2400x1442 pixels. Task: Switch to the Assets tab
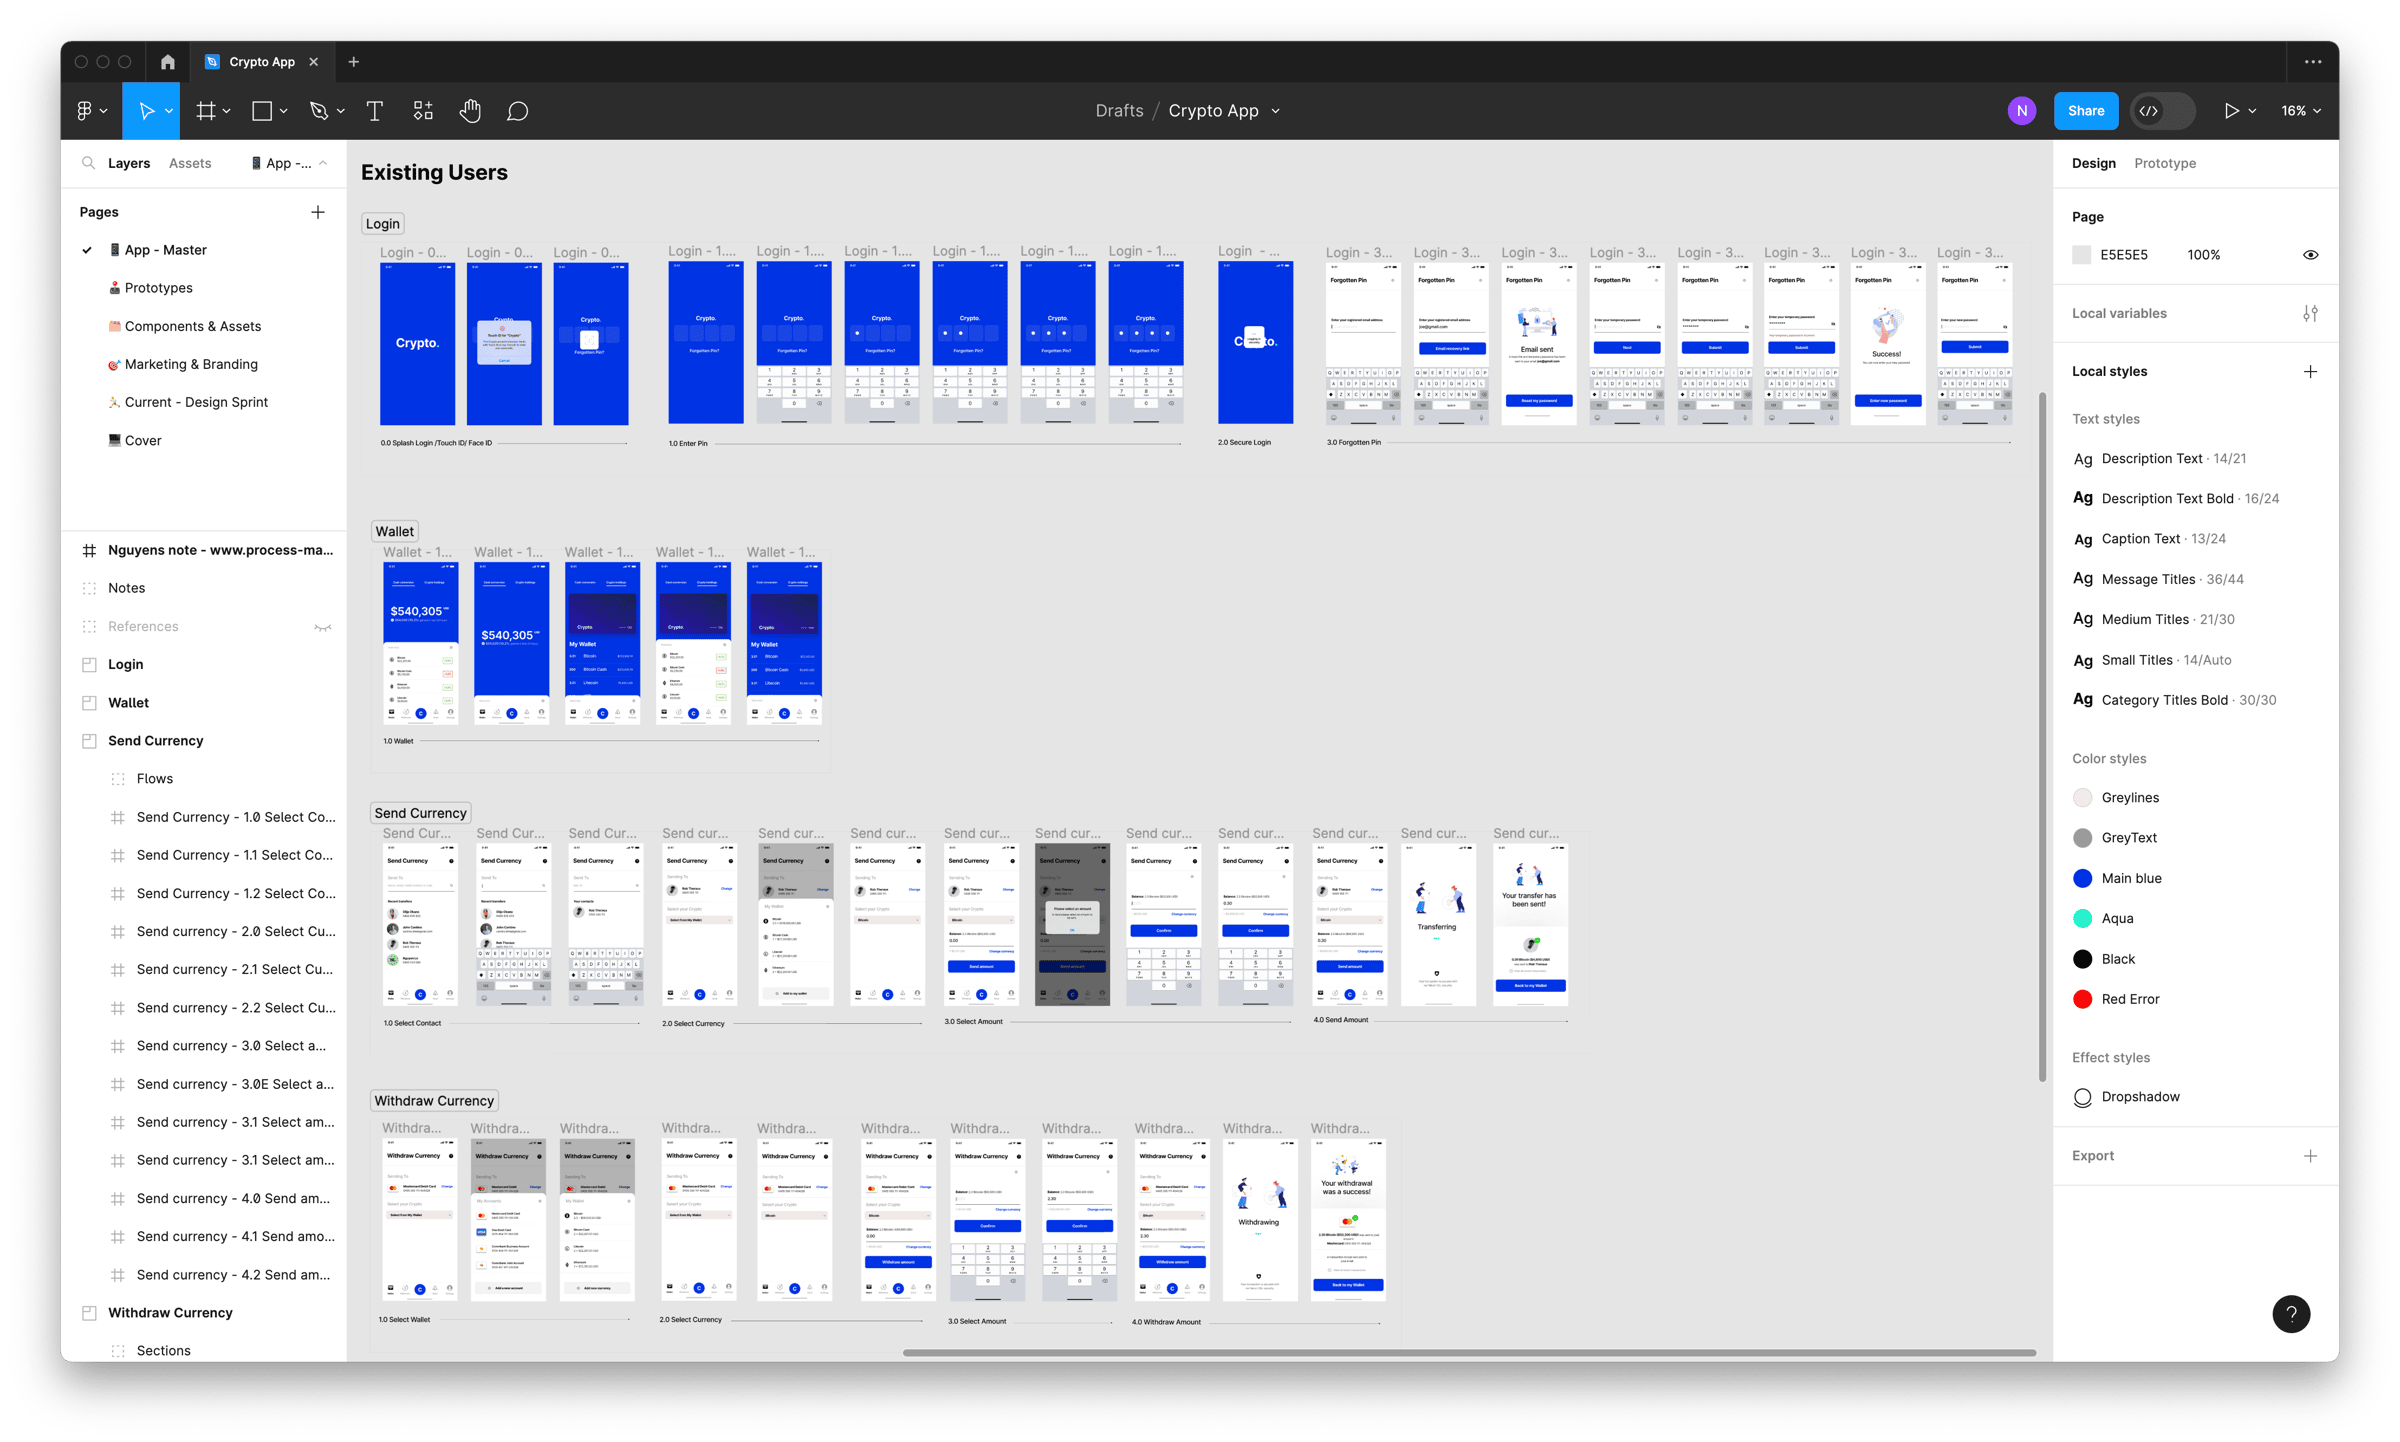click(190, 163)
